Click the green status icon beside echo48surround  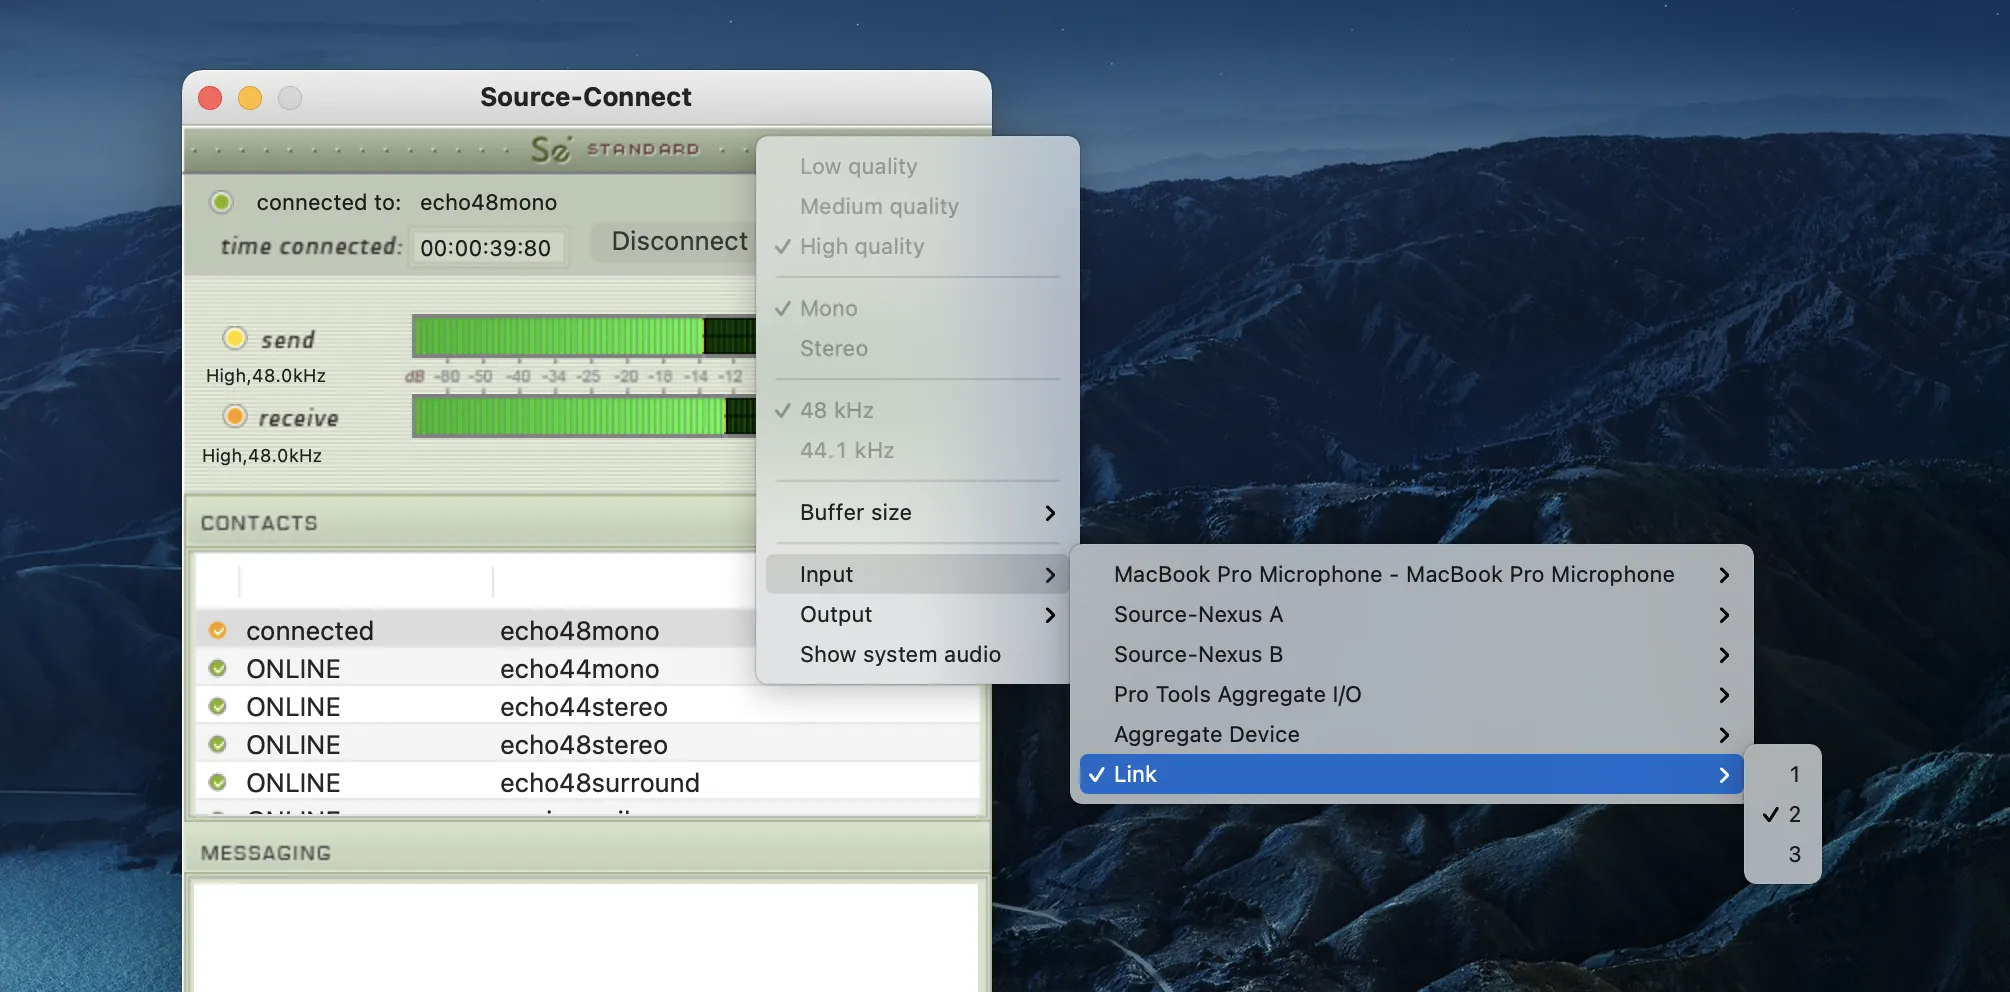(218, 783)
